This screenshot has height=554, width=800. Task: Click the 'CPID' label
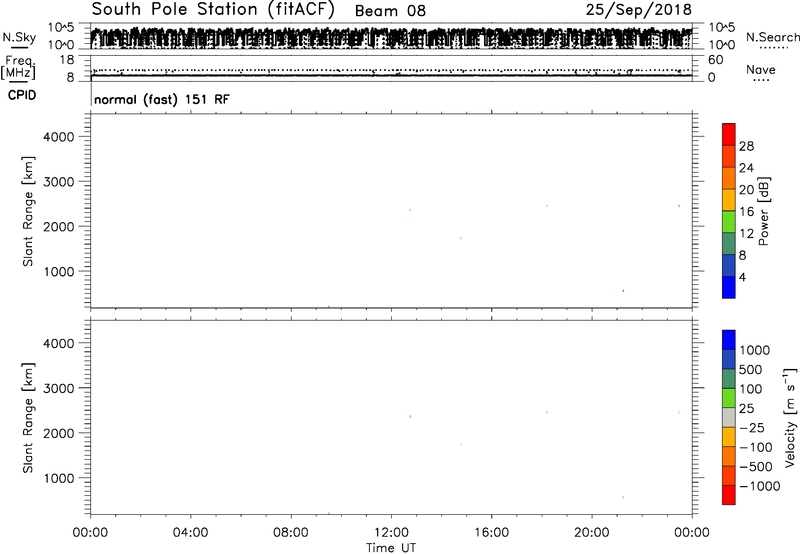(x=22, y=95)
